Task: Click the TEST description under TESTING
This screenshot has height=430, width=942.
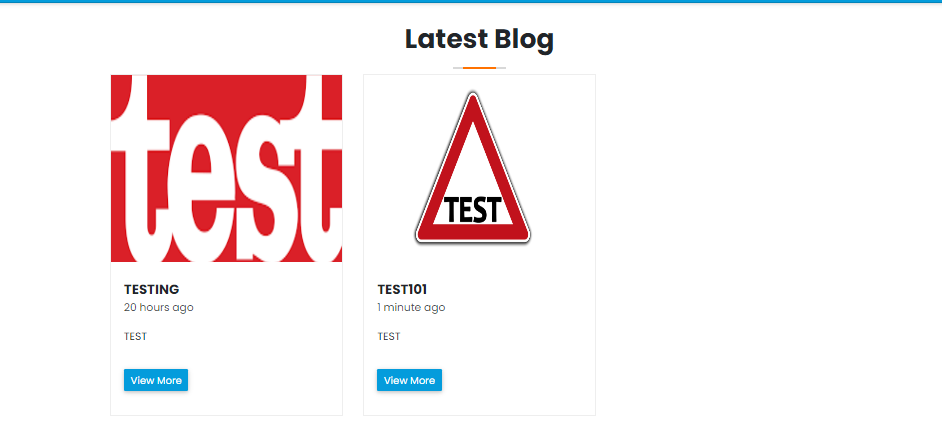Action: pyautogui.click(x=135, y=336)
